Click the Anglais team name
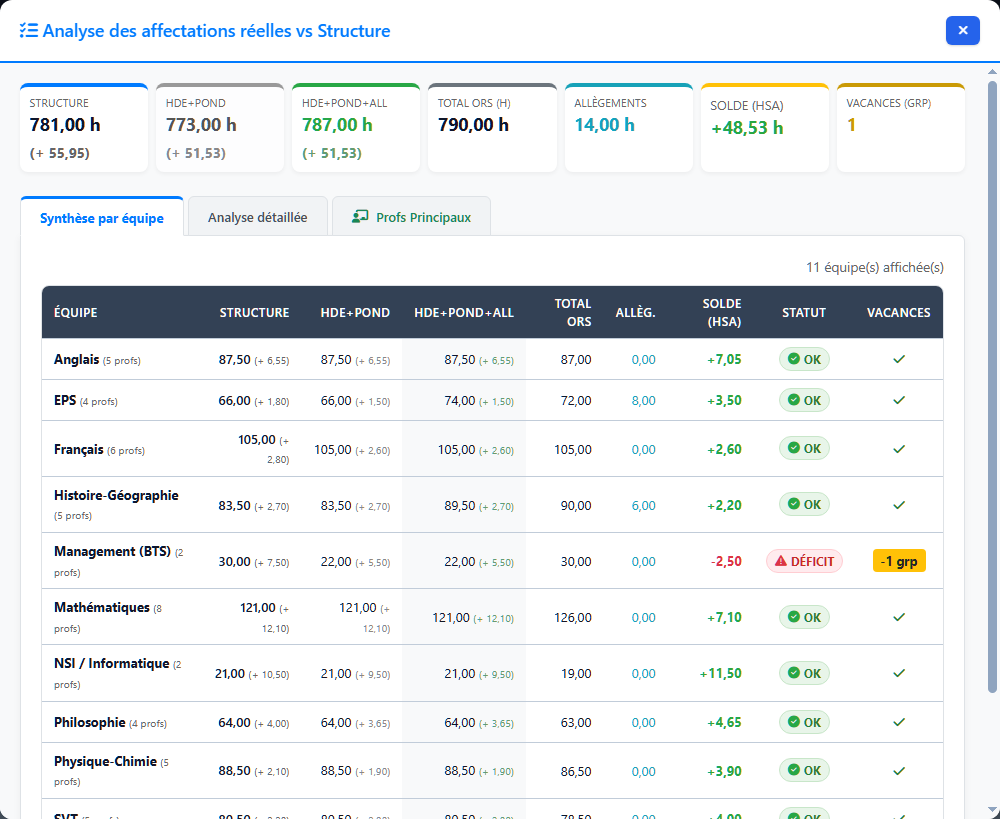1000x819 pixels. 77,359
